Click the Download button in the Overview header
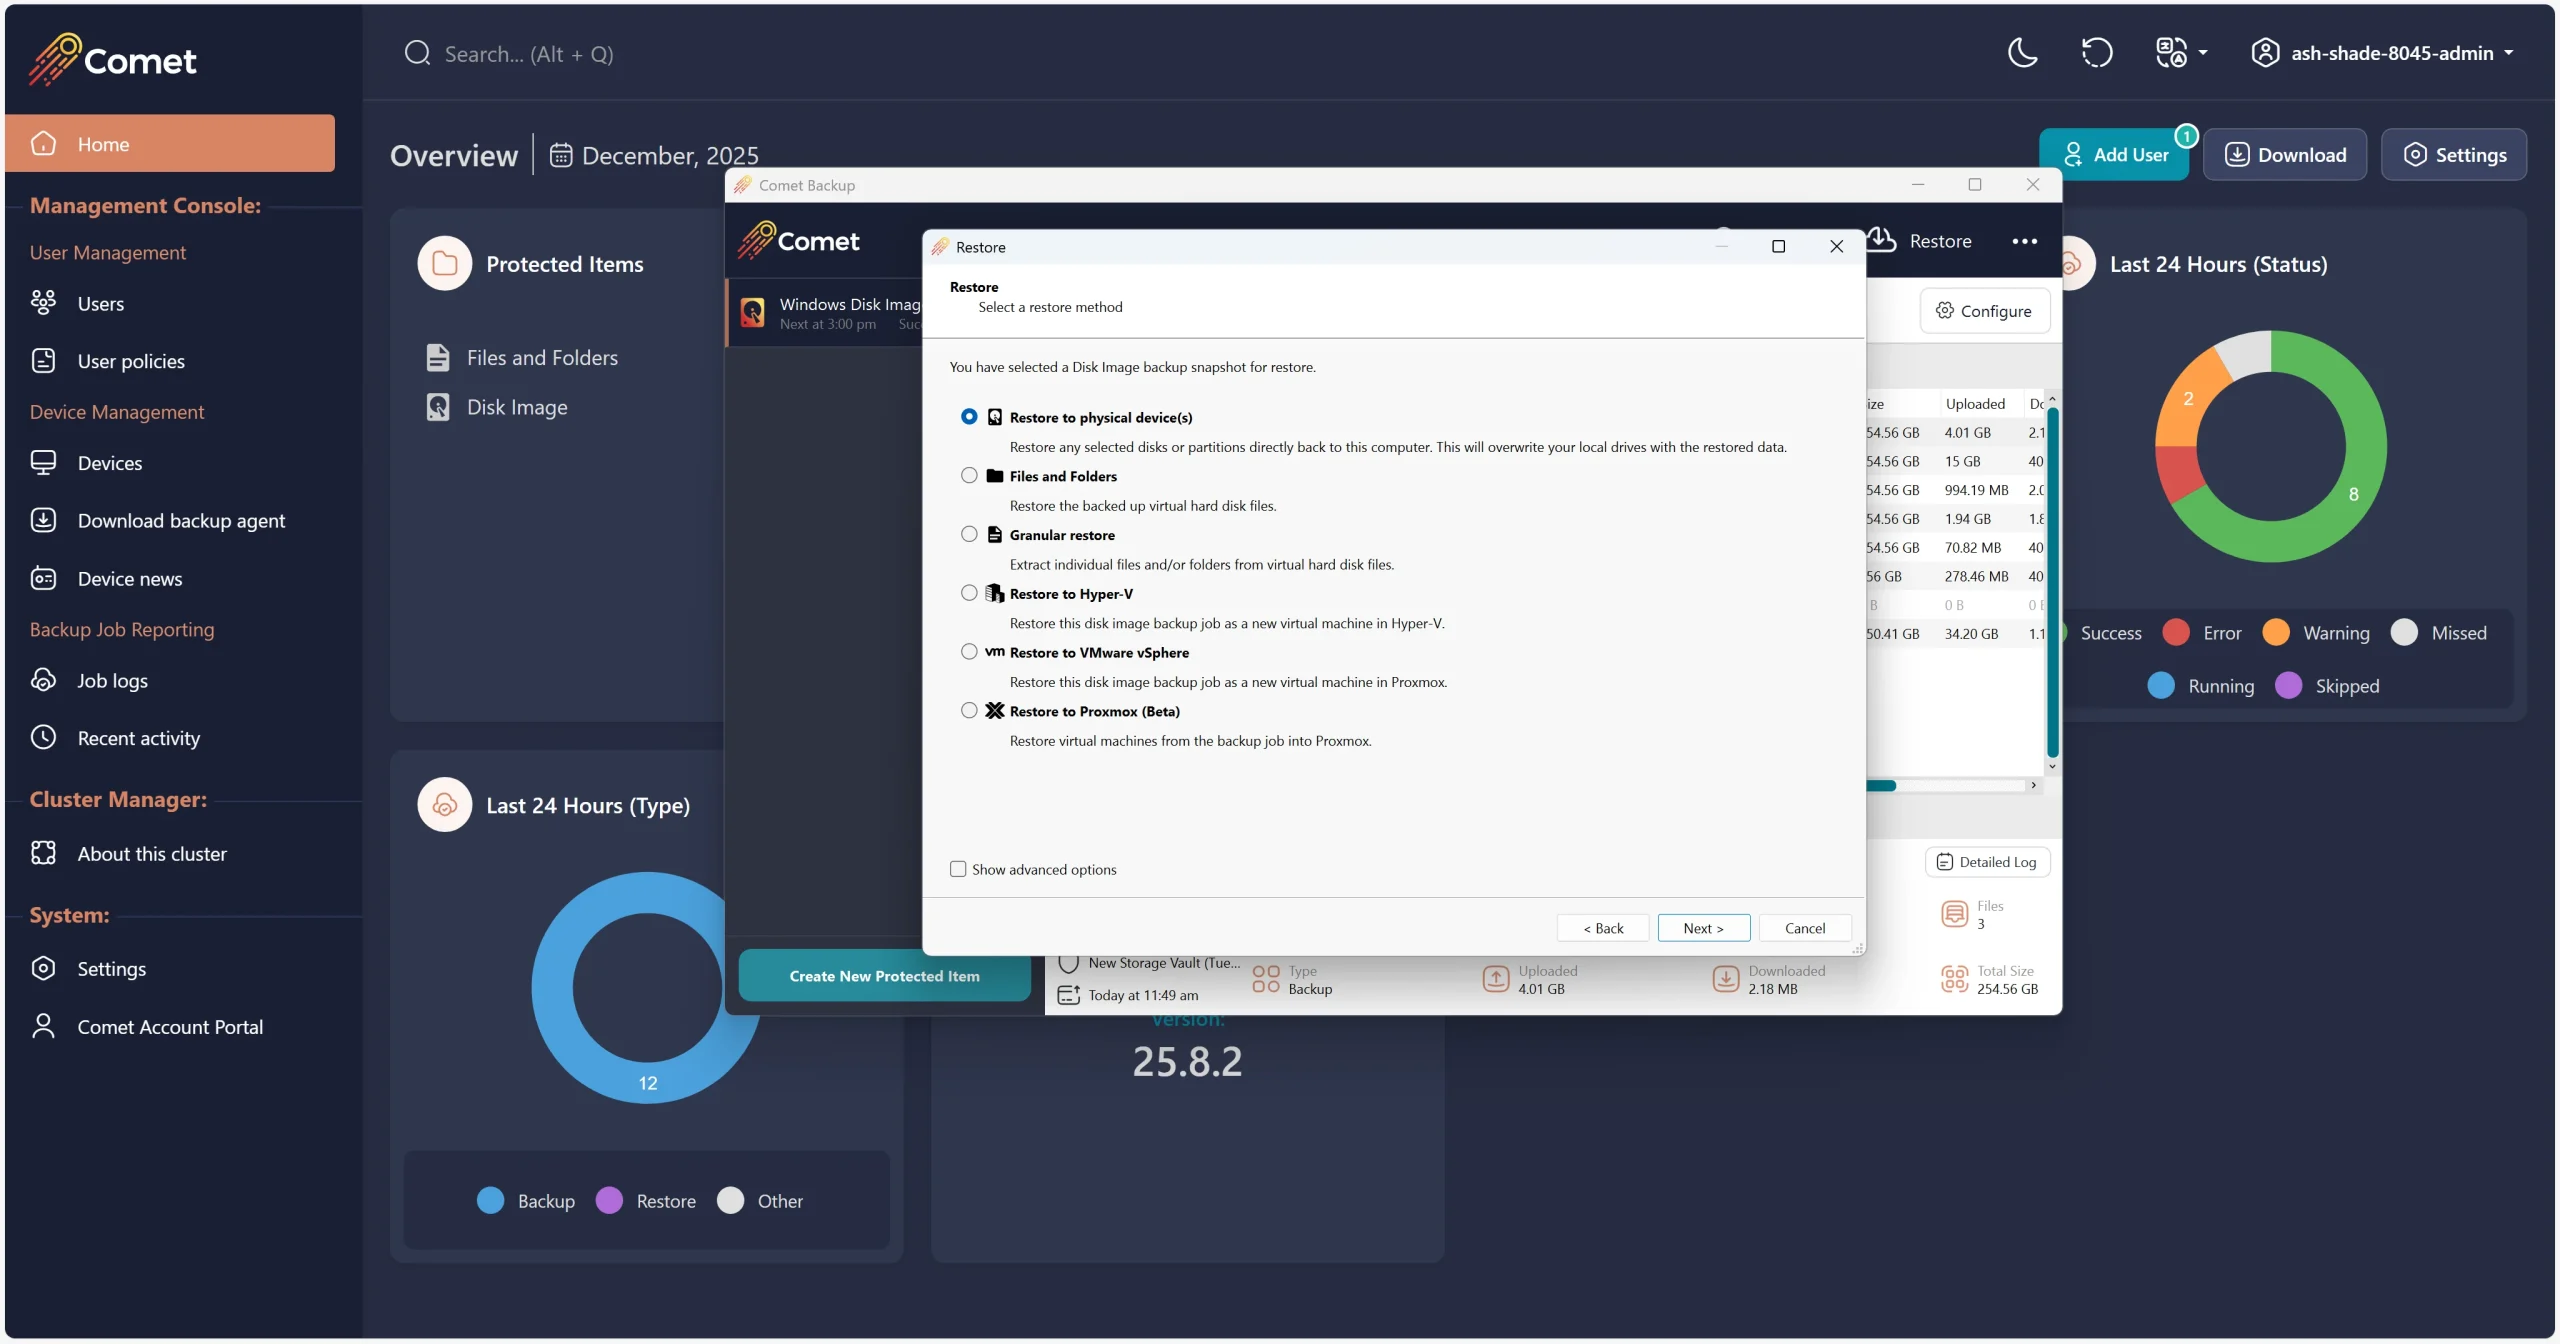The height and width of the screenshot is (1344, 2560). [x=2285, y=155]
